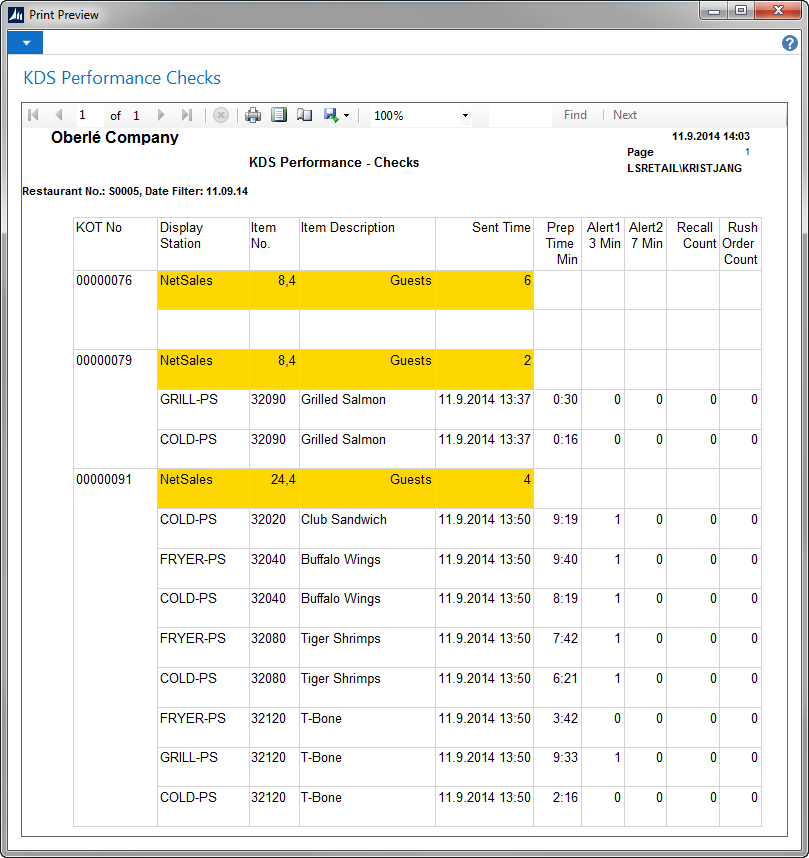Open the Page Setup icon
809x858 pixels.
305,115
